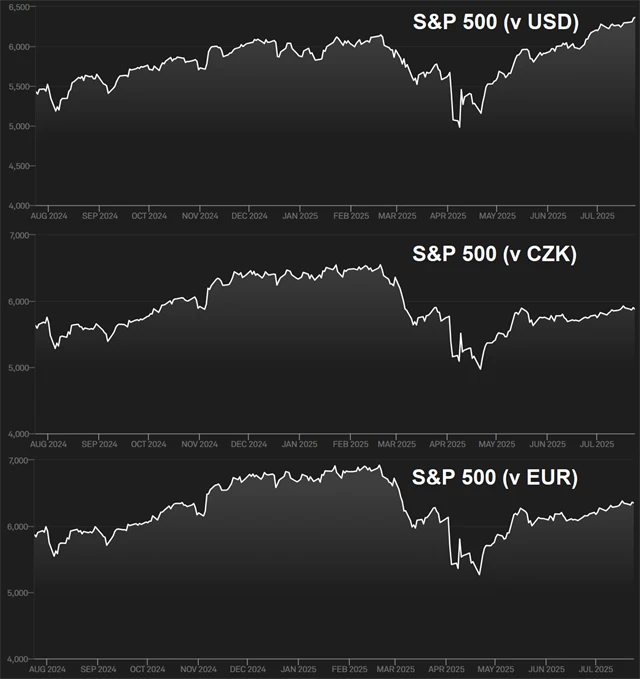
Task: Click the 6,500 label on the USD chart
Action: pyautogui.click(x=17, y=7)
